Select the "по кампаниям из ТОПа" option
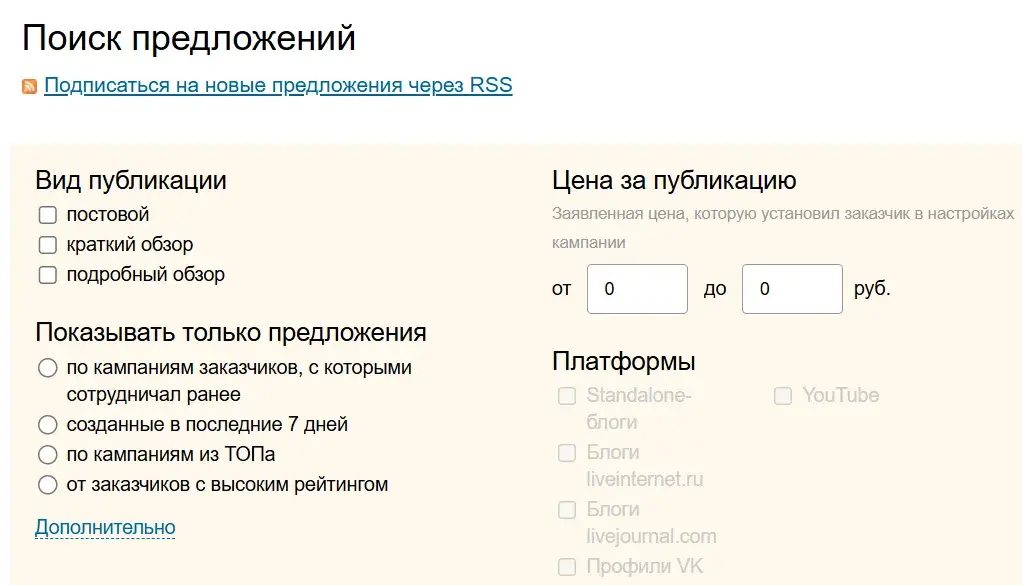This screenshot has height=585, width=1022. point(48,454)
